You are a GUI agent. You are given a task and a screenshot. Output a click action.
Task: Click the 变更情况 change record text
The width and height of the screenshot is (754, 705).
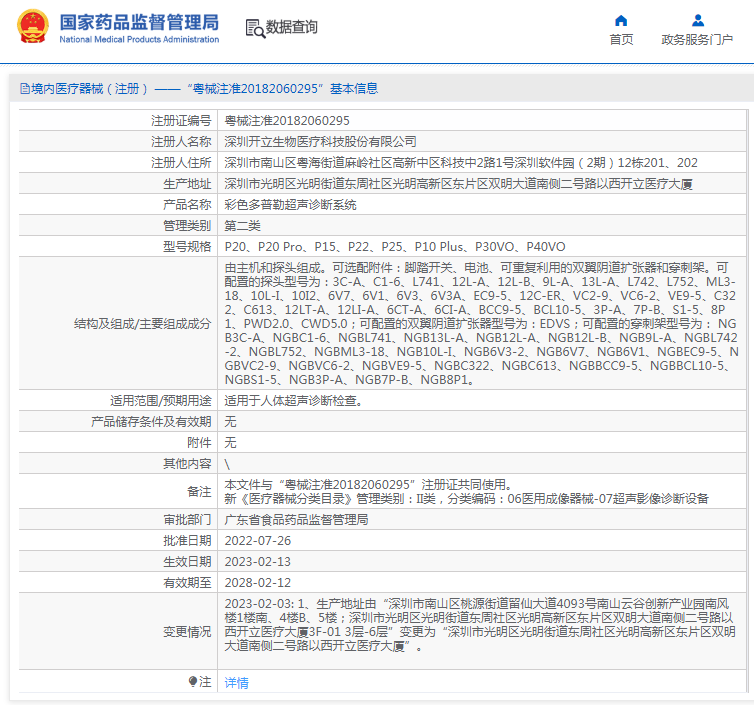[480, 625]
